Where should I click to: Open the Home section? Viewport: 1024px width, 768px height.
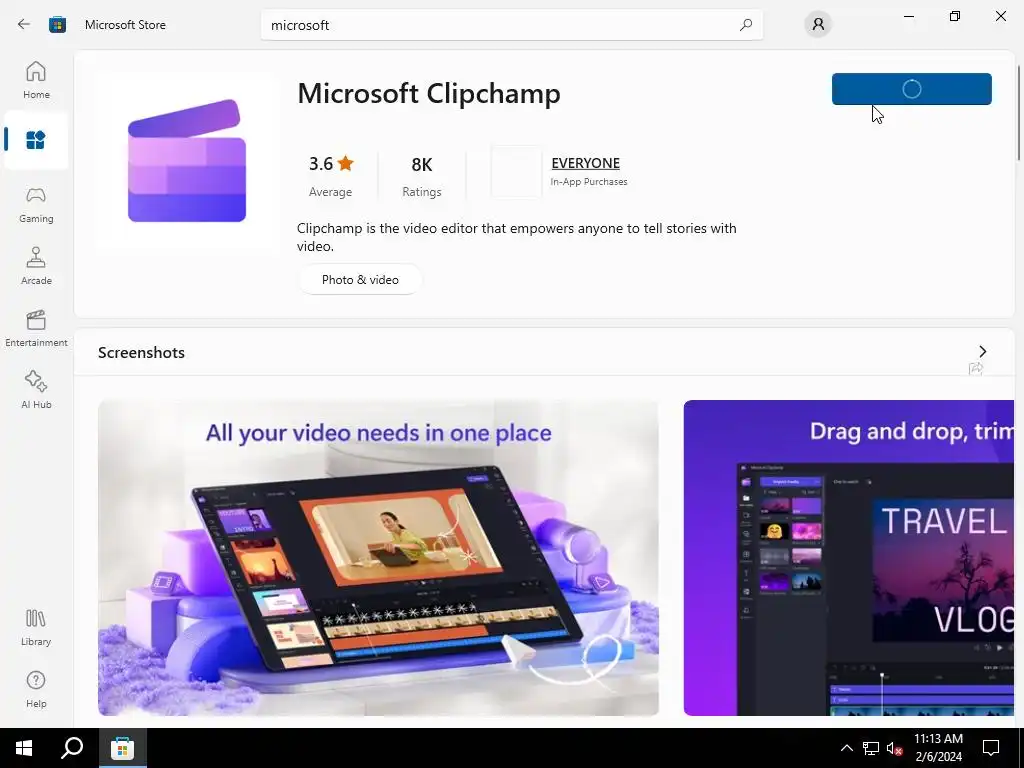(36, 80)
